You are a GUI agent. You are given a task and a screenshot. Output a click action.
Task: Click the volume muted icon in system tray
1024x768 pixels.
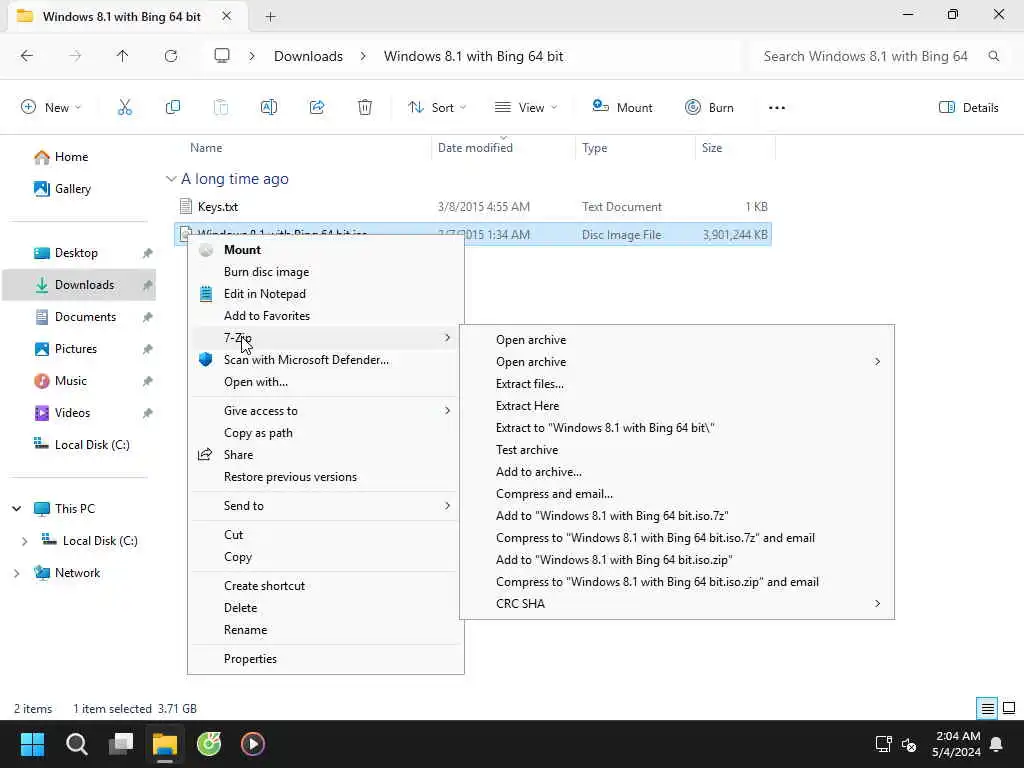(909, 744)
